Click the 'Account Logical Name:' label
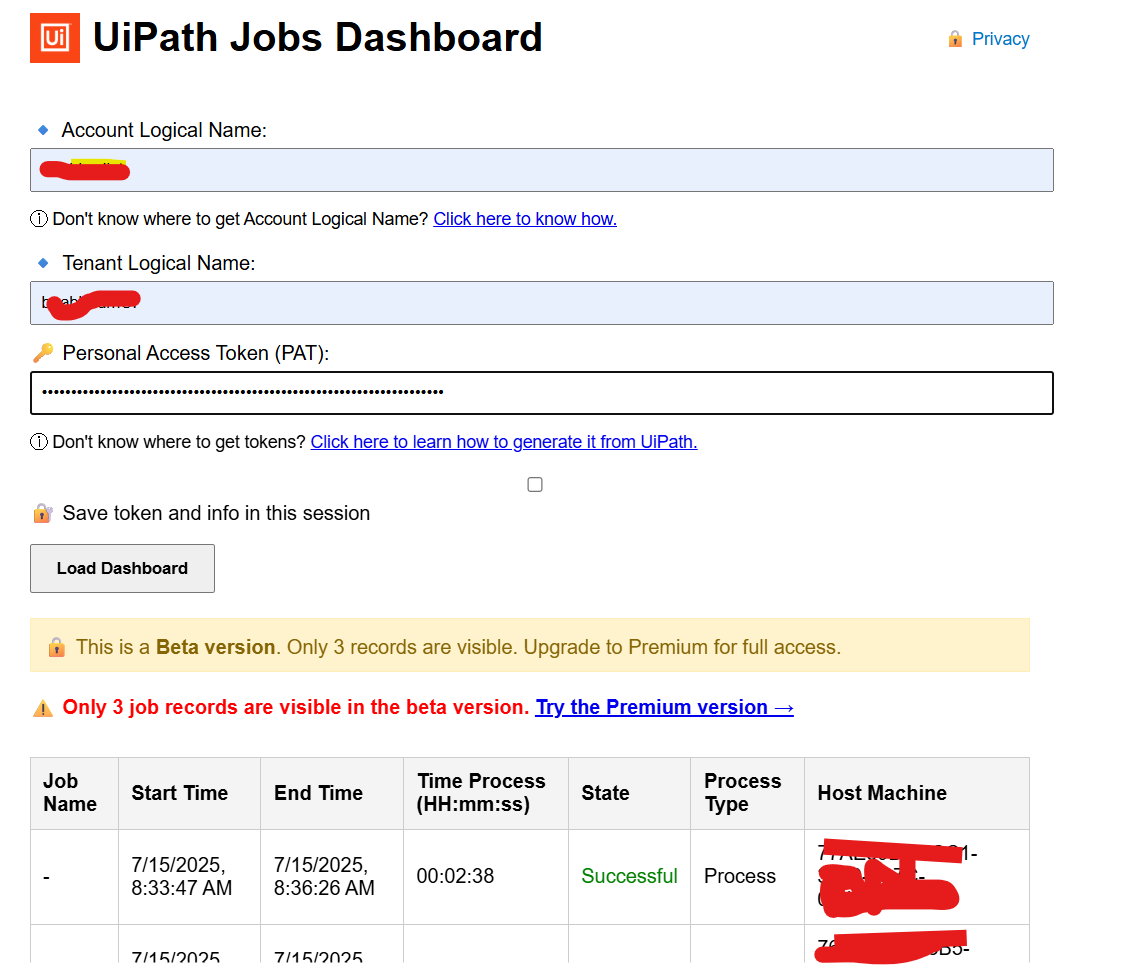The width and height of the screenshot is (1132, 965). 164,130
